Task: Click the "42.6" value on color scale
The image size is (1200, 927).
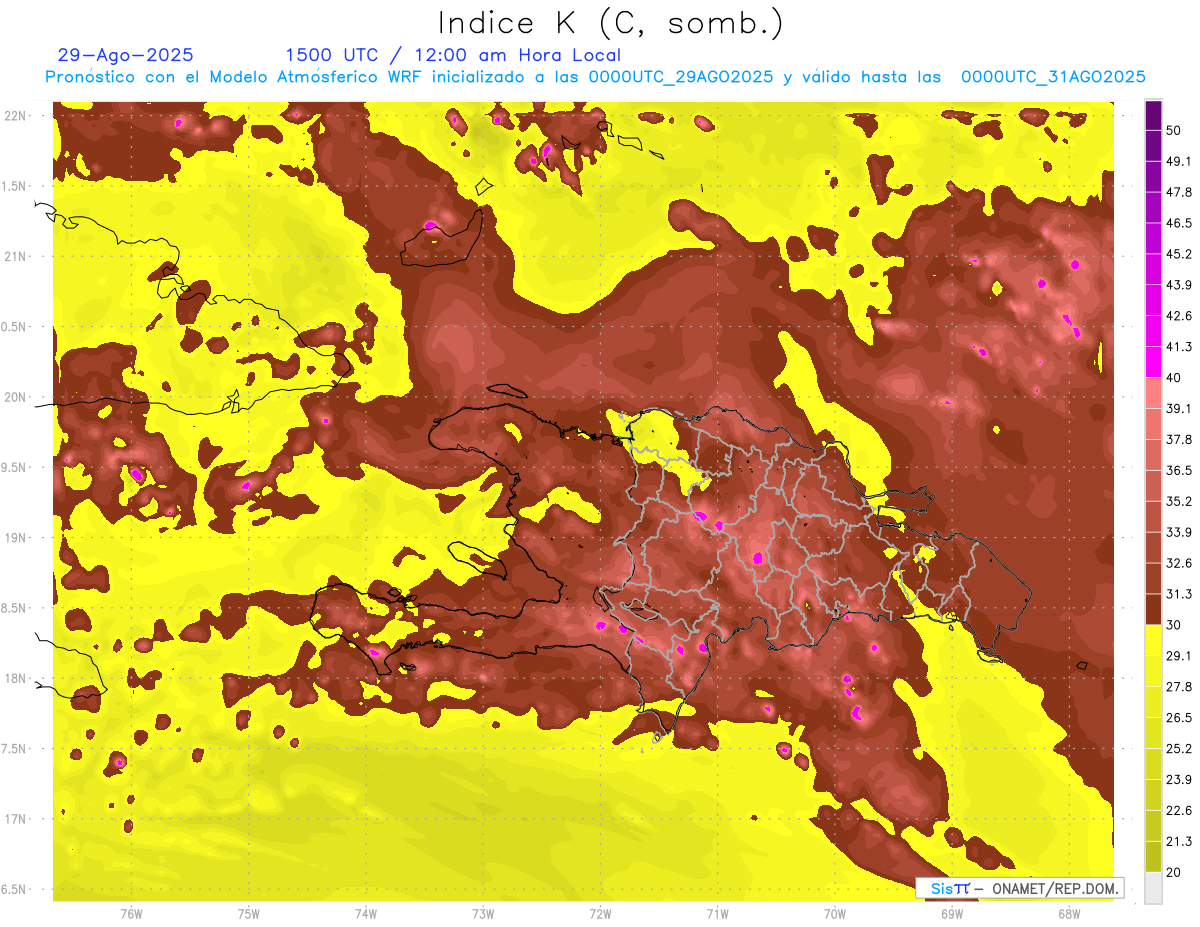Action: click(1177, 316)
